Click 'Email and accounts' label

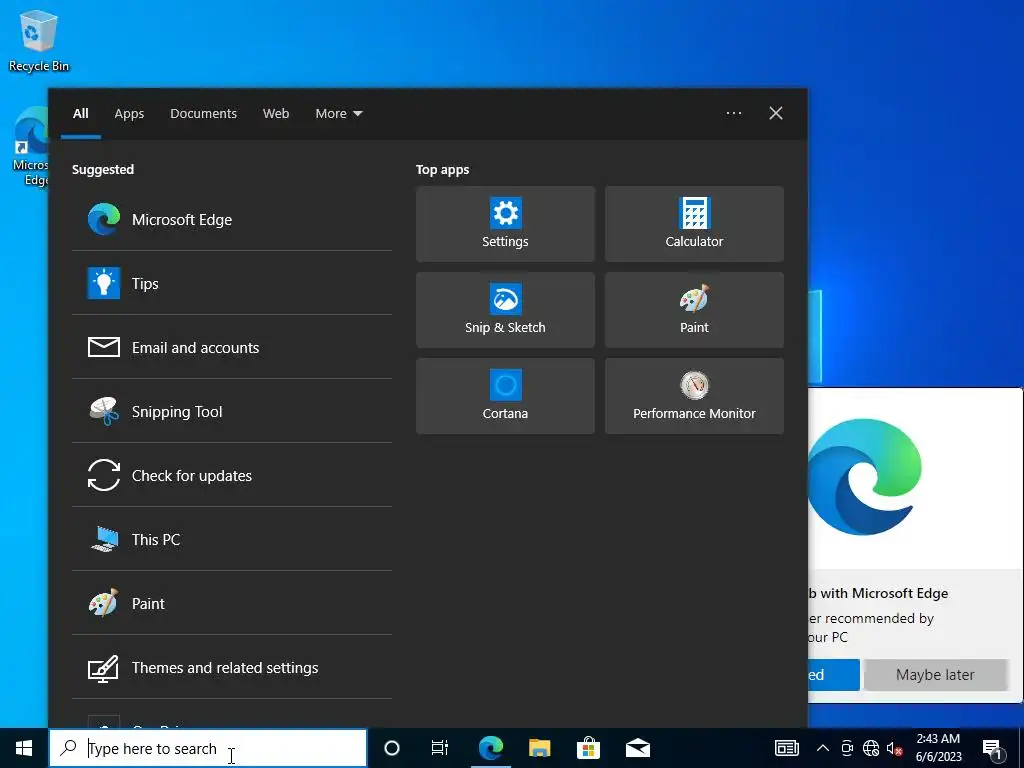pos(196,347)
